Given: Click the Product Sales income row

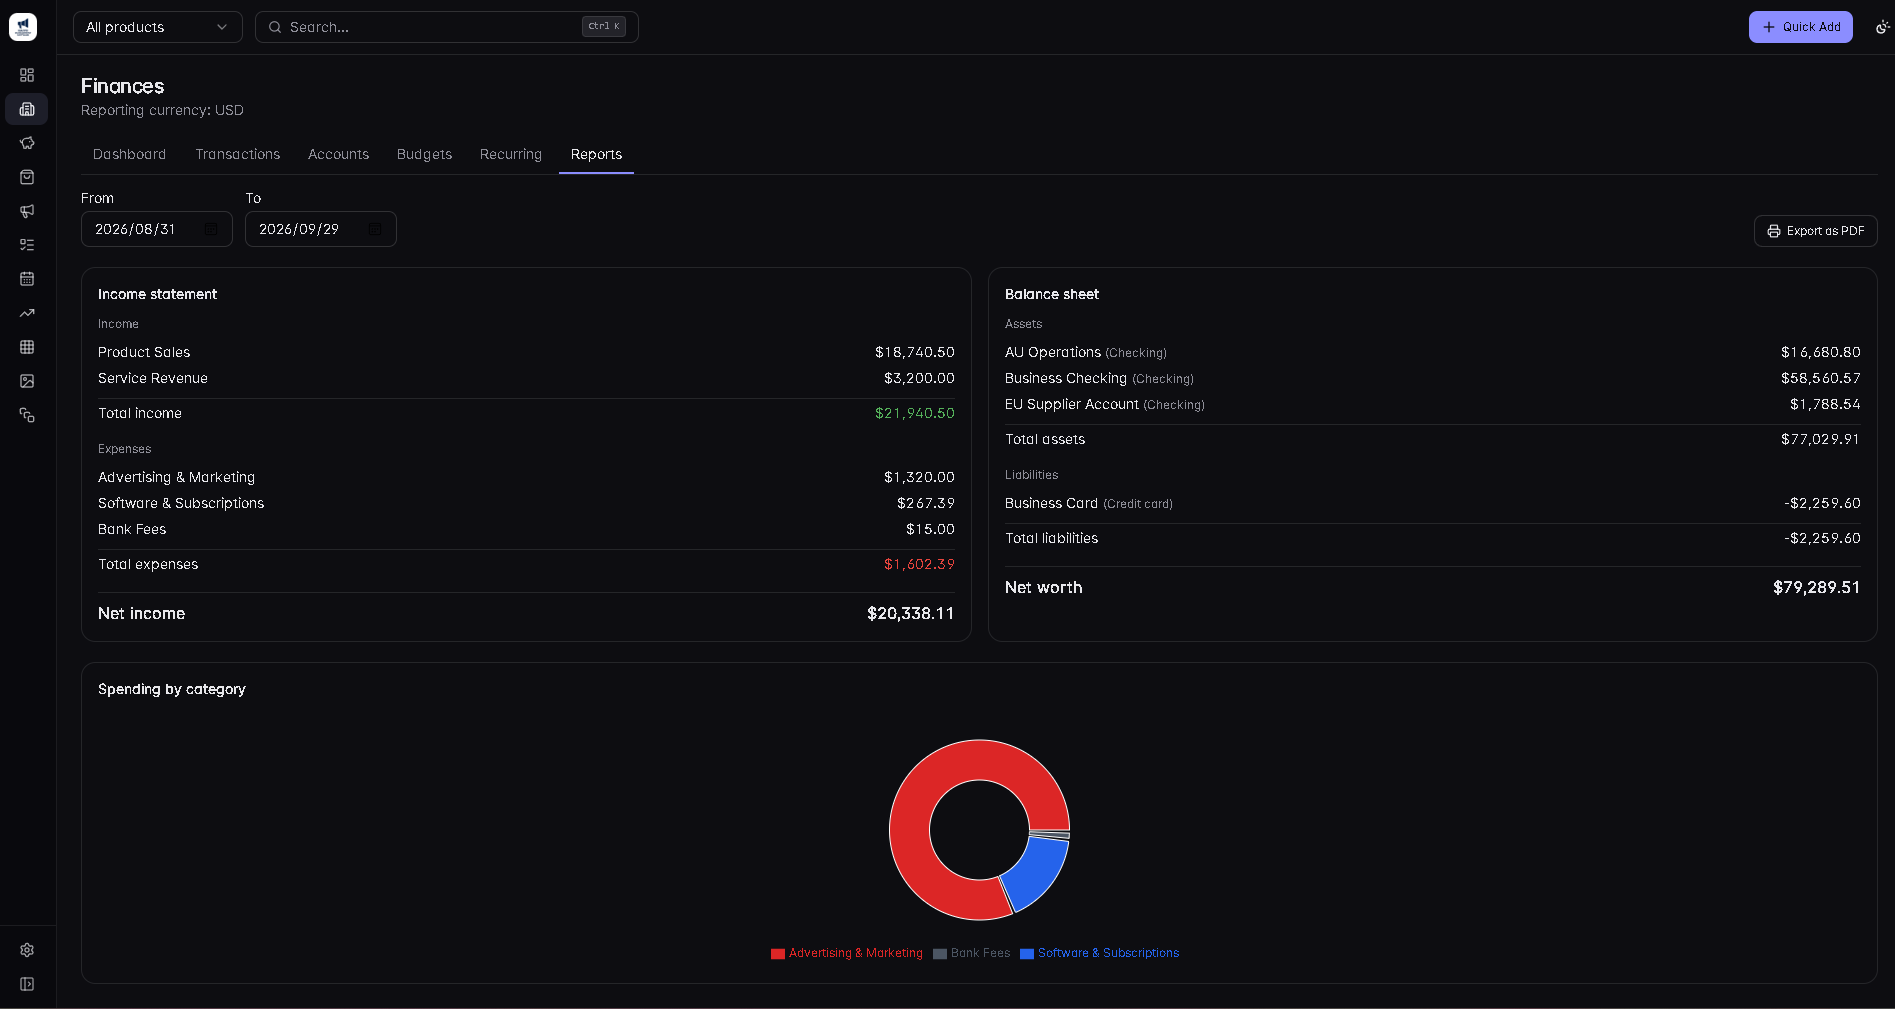Looking at the screenshot, I should point(526,352).
